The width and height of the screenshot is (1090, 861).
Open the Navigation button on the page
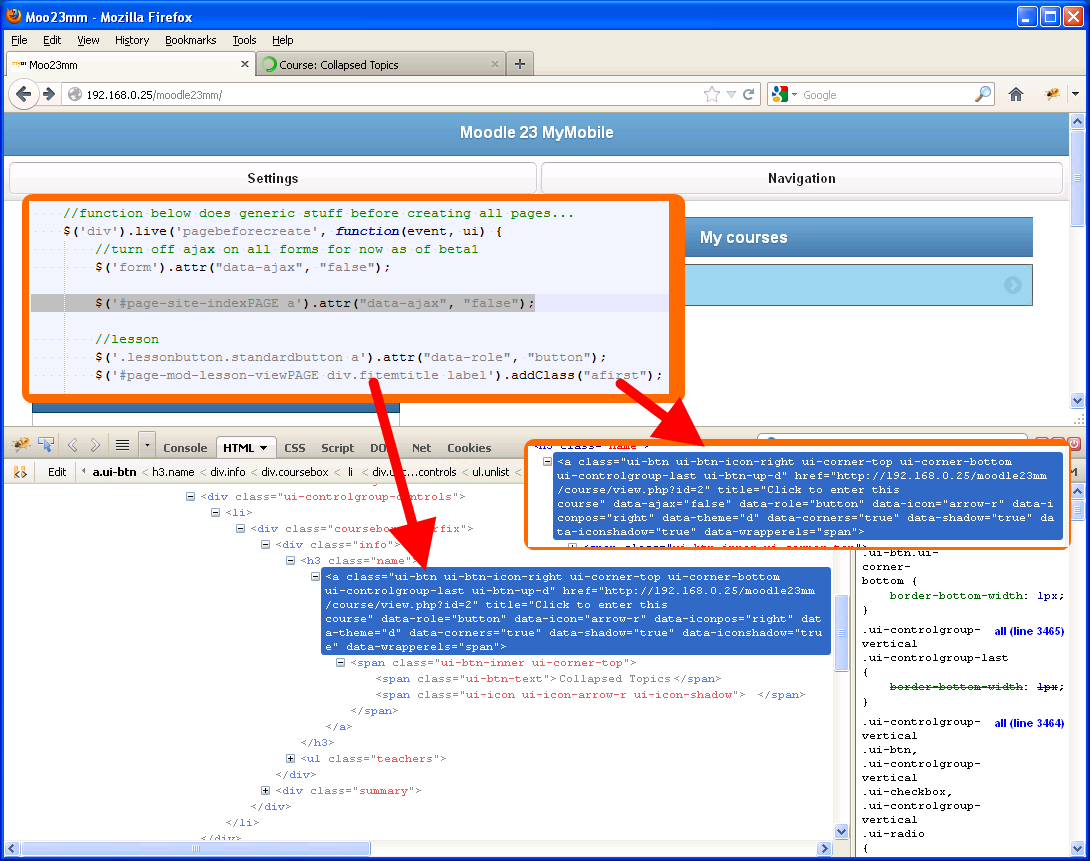pyautogui.click(x=802, y=179)
